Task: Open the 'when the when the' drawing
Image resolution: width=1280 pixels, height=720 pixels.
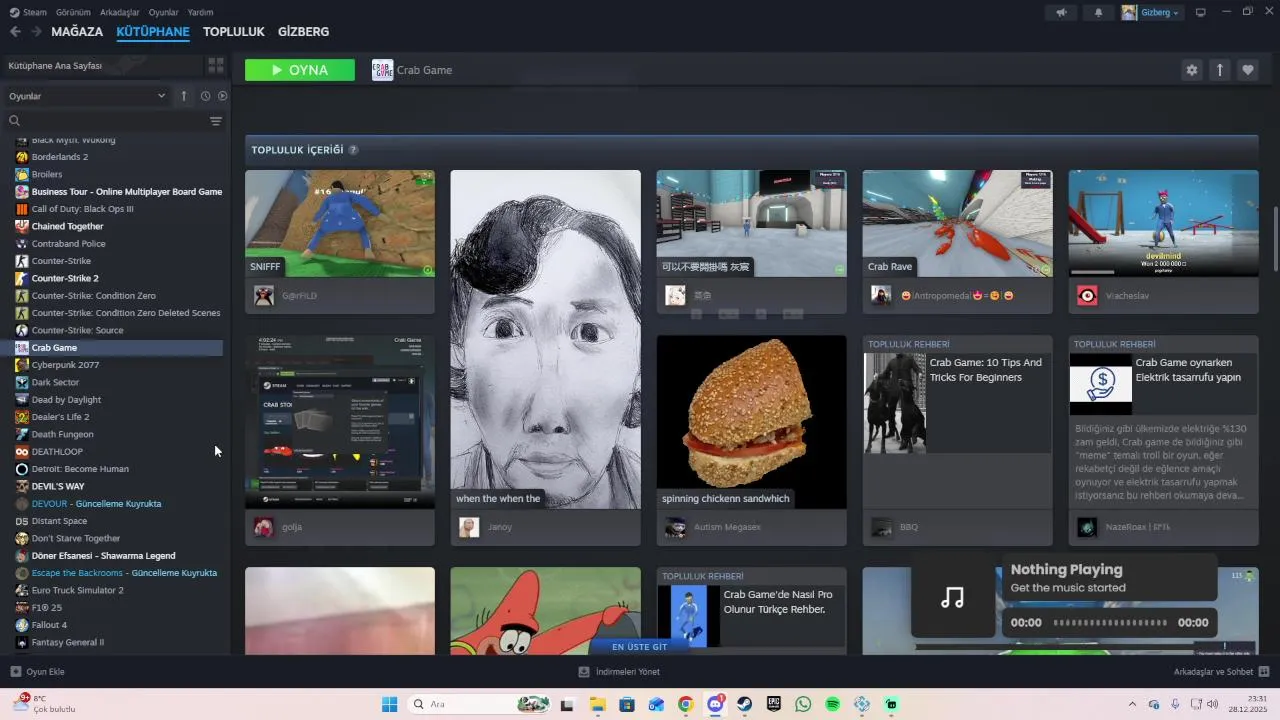Action: tap(545, 340)
